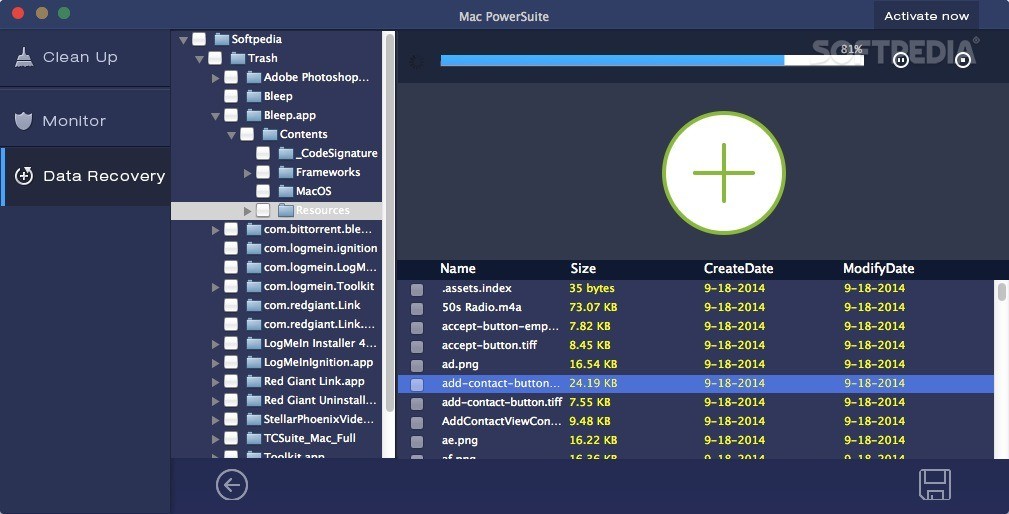The width and height of the screenshot is (1009, 514).
Task: Sort by ModifyDate column header
Action: (x=878, y=268)
